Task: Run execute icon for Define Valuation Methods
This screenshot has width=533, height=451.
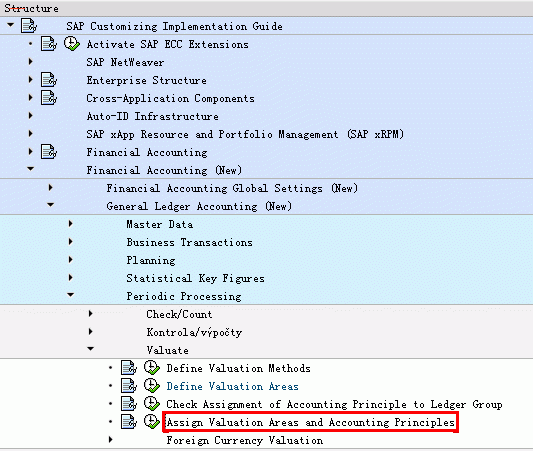Action: (x=152, y=368)
